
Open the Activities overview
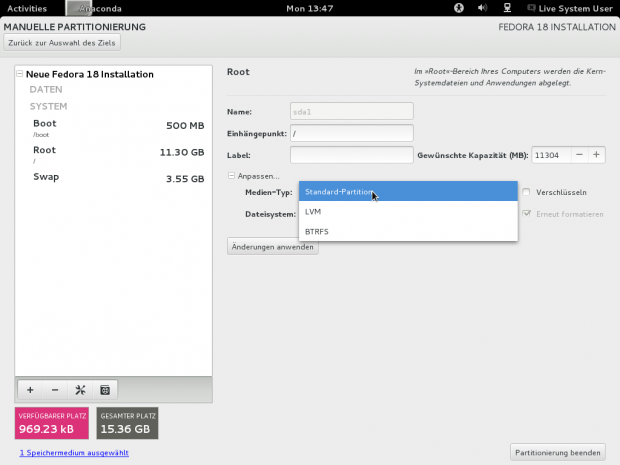27,8
